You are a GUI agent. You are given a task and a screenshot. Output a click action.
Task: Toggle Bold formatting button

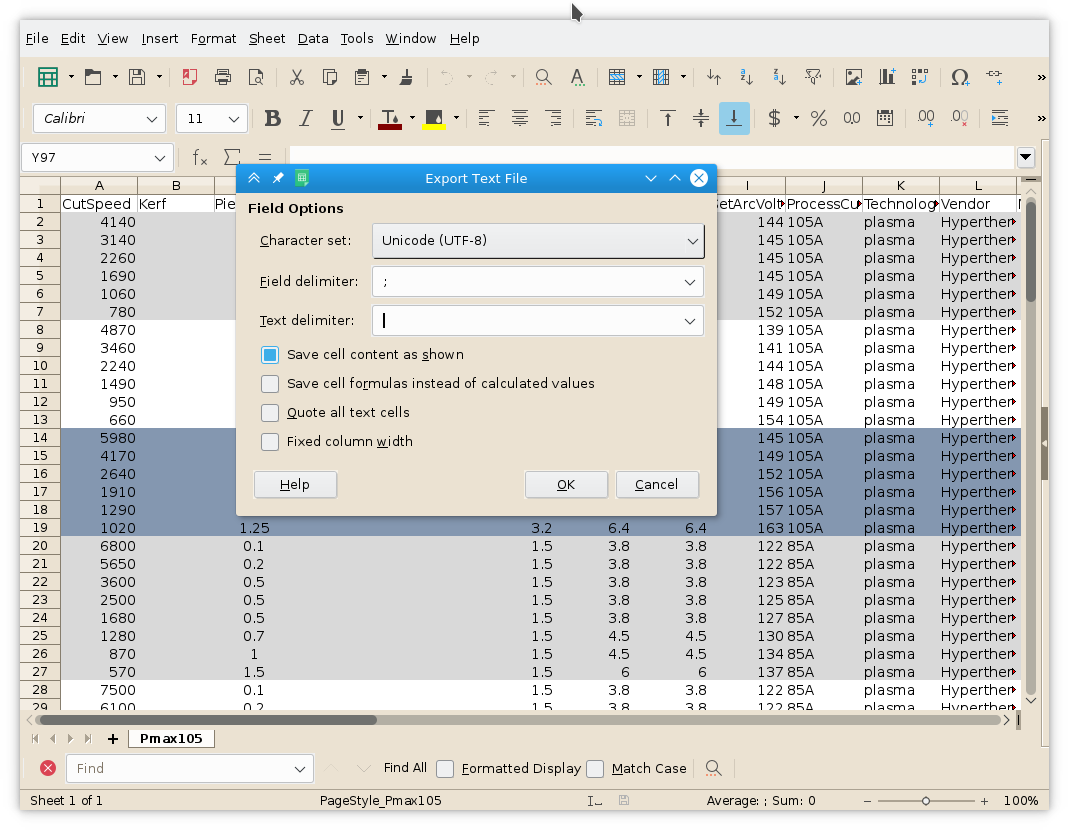pyautogui.click(x=272, y=118)
